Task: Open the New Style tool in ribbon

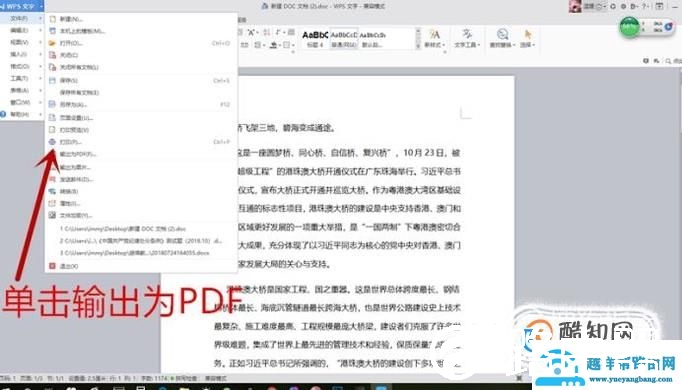Action: tap(434, 34)
